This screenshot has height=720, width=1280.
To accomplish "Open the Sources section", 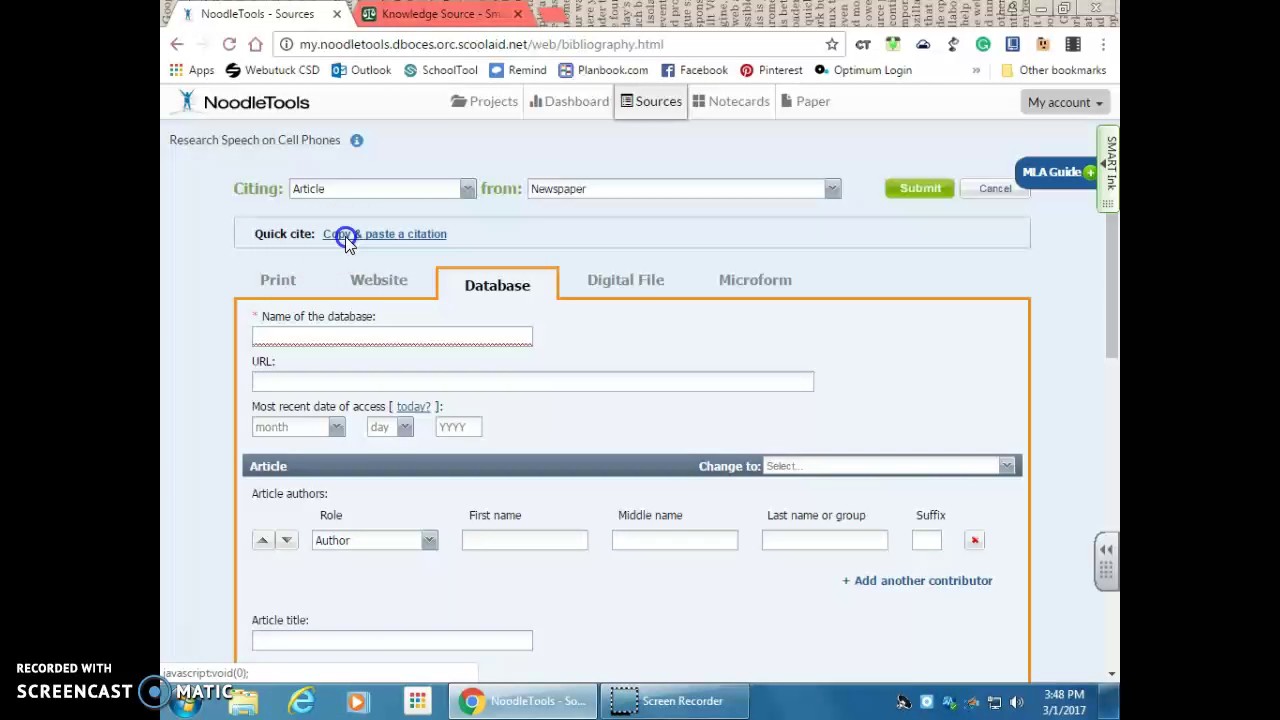I will (x=650, y=101).
